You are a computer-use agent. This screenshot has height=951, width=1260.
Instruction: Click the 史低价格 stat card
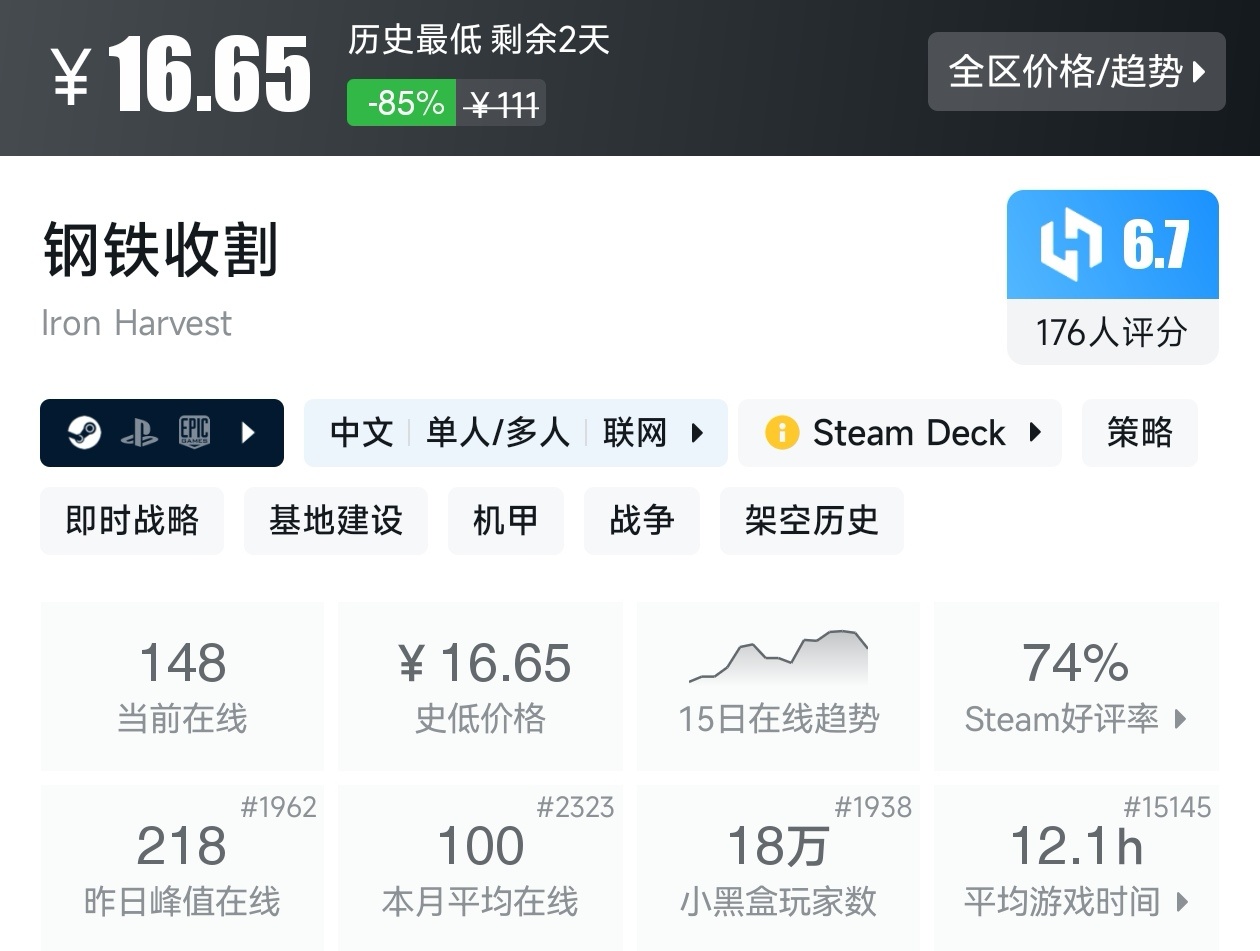(480, 685)
